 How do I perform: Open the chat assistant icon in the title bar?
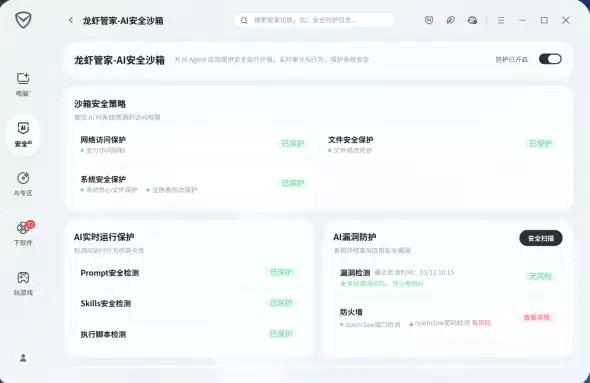[472, 20]
